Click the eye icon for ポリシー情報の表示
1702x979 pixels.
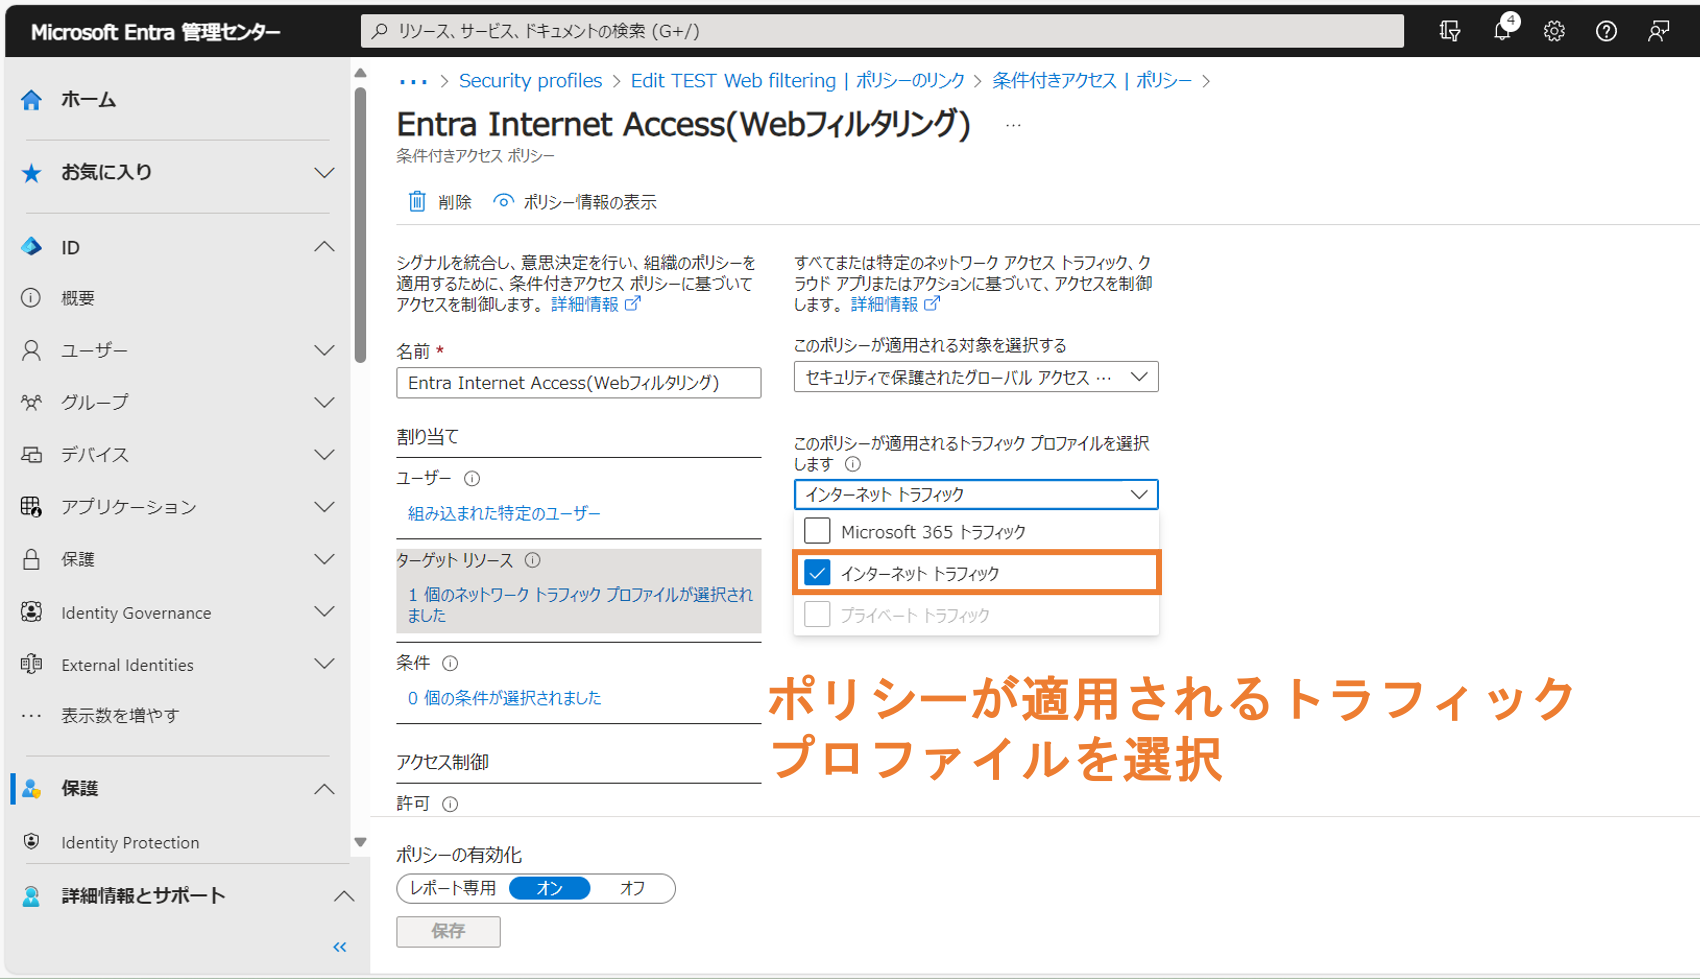(504, 201)
